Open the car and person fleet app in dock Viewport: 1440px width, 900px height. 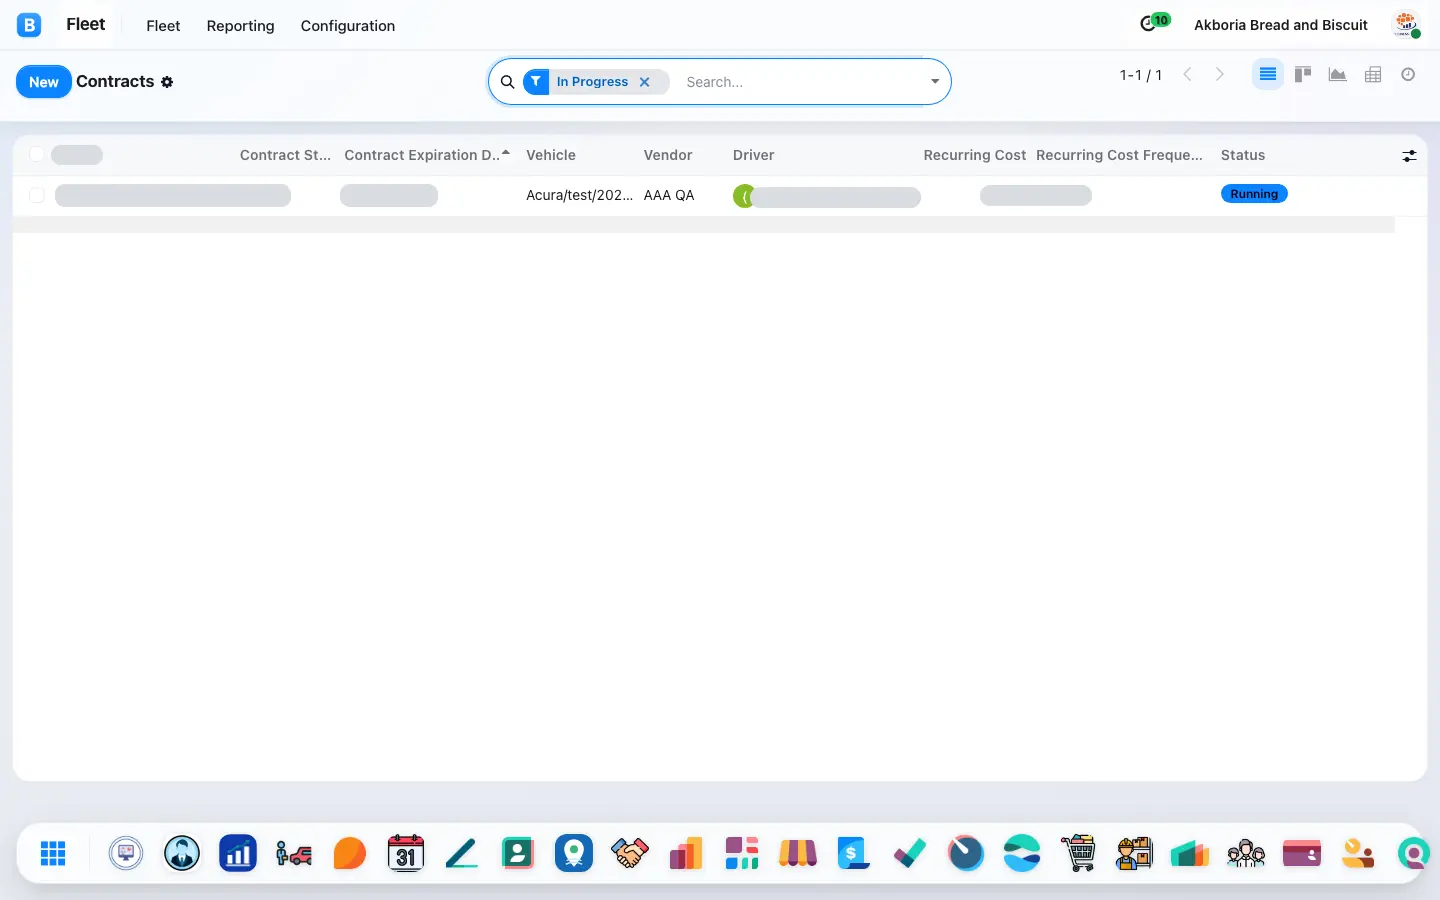(294, 853)
